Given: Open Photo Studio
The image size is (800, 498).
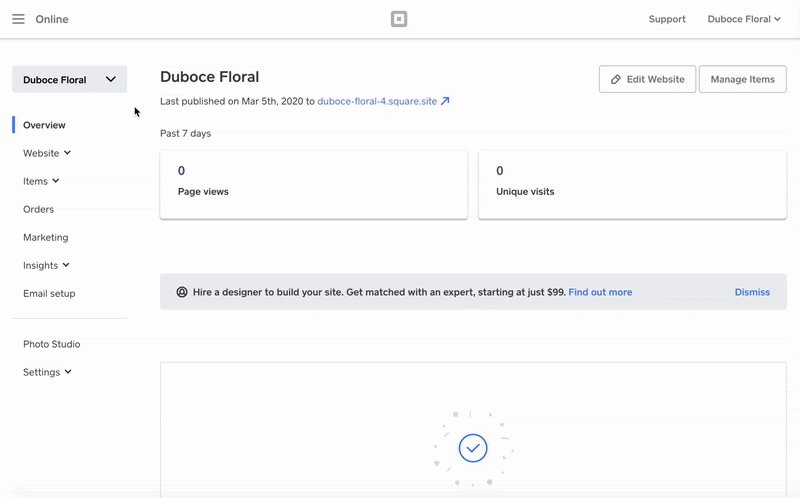Looking at the screenshot, I should coord(51,344).
